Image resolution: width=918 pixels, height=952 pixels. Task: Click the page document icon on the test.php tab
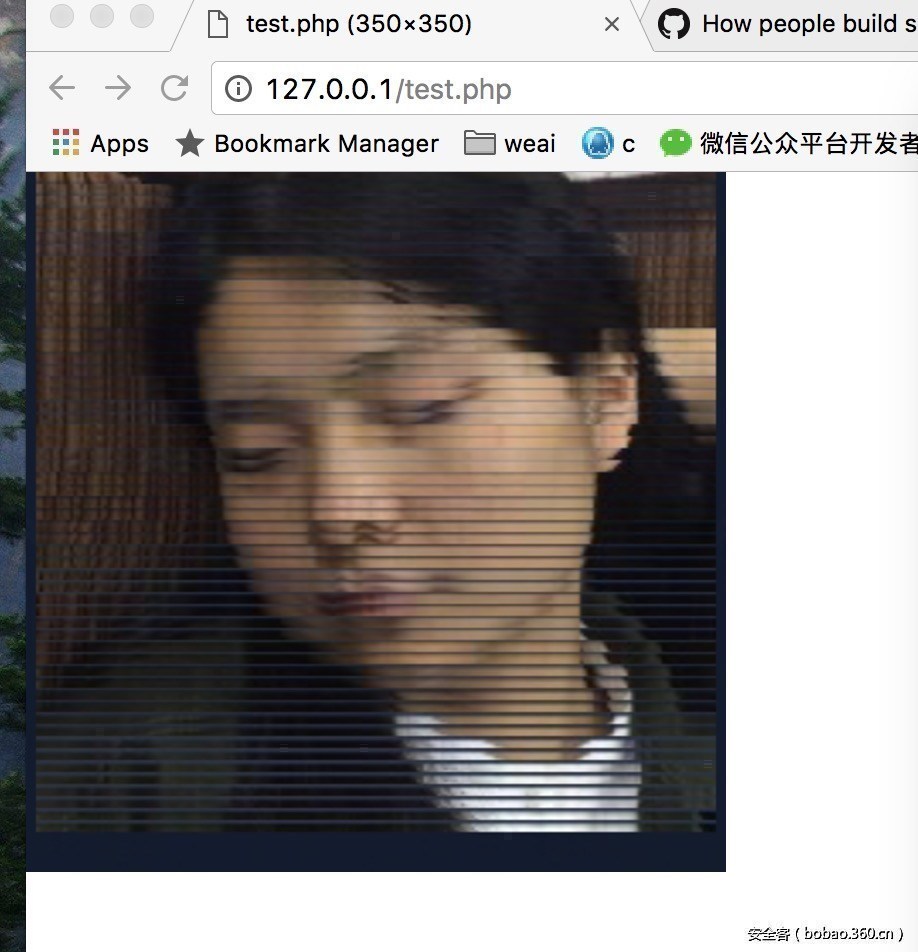point(218,24)
